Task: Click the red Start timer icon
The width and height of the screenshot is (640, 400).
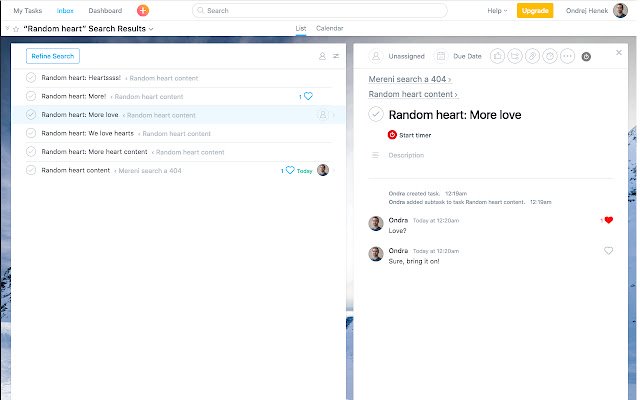Action: coord(392,135)
